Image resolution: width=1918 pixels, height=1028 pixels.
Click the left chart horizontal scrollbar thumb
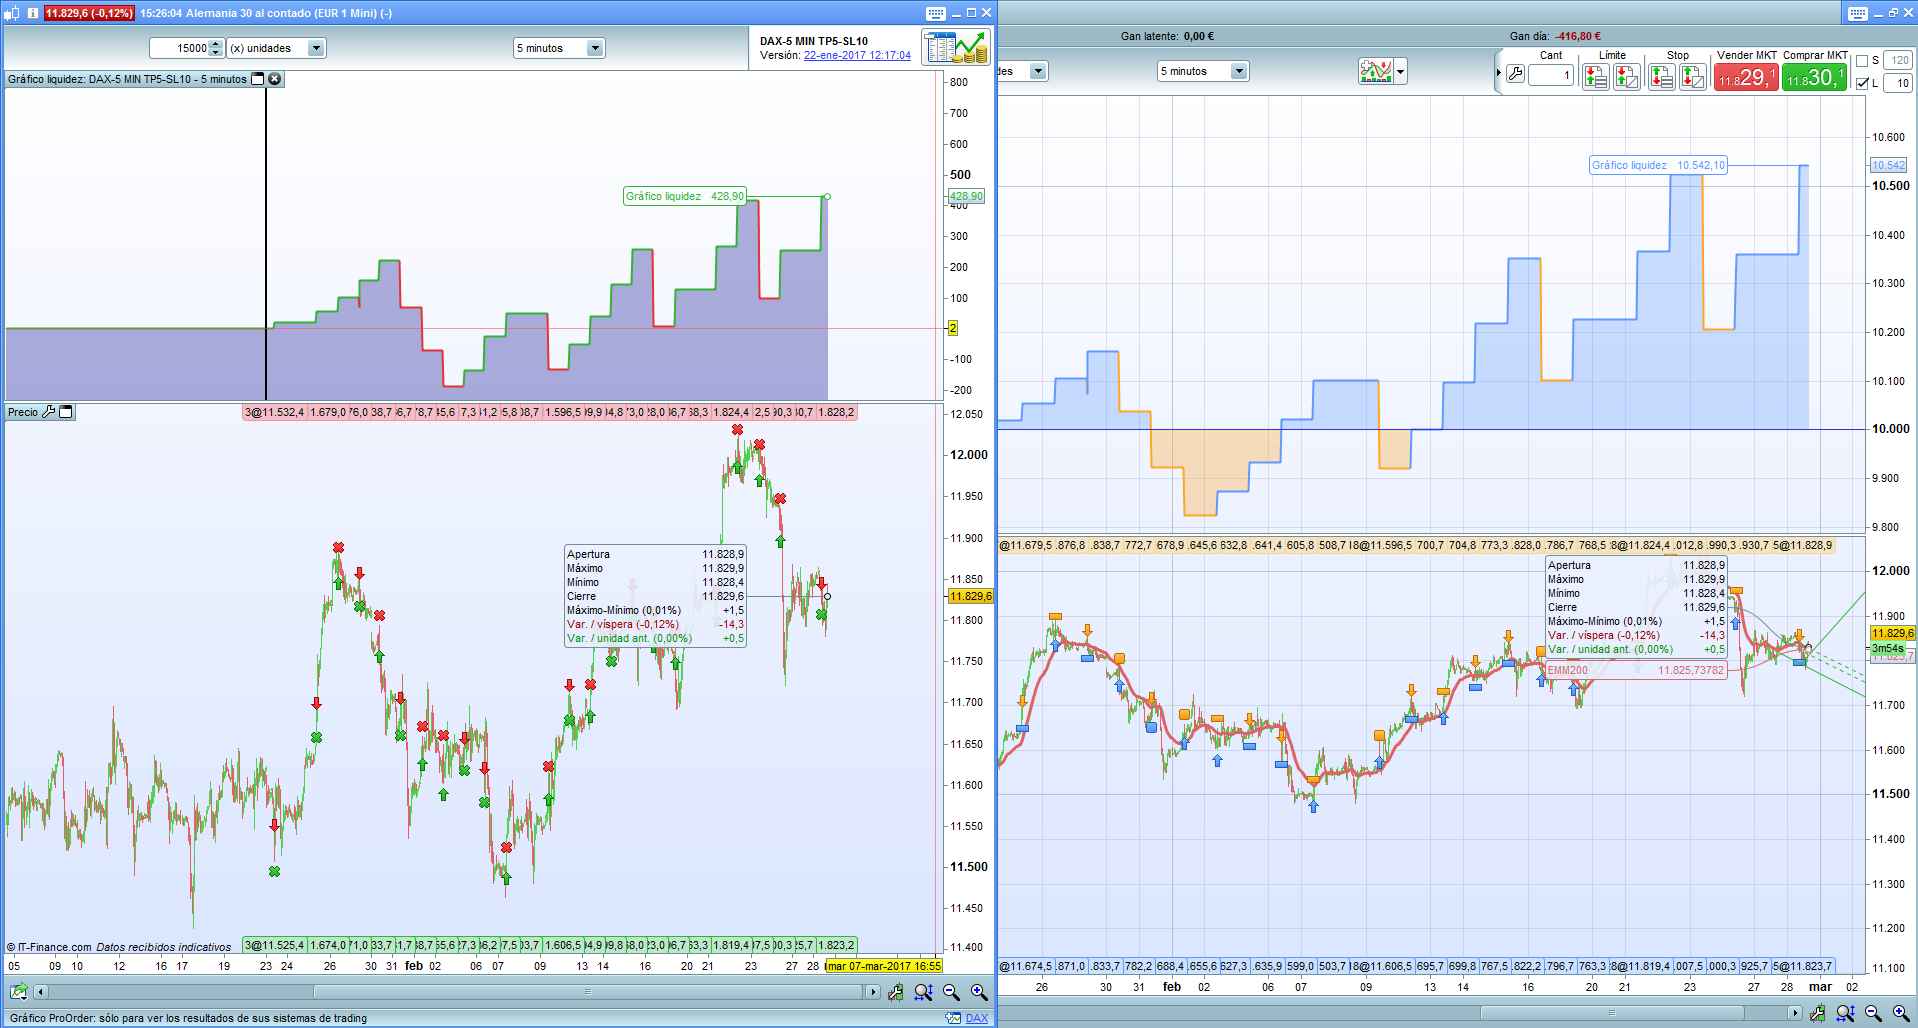tap(588, 992)
